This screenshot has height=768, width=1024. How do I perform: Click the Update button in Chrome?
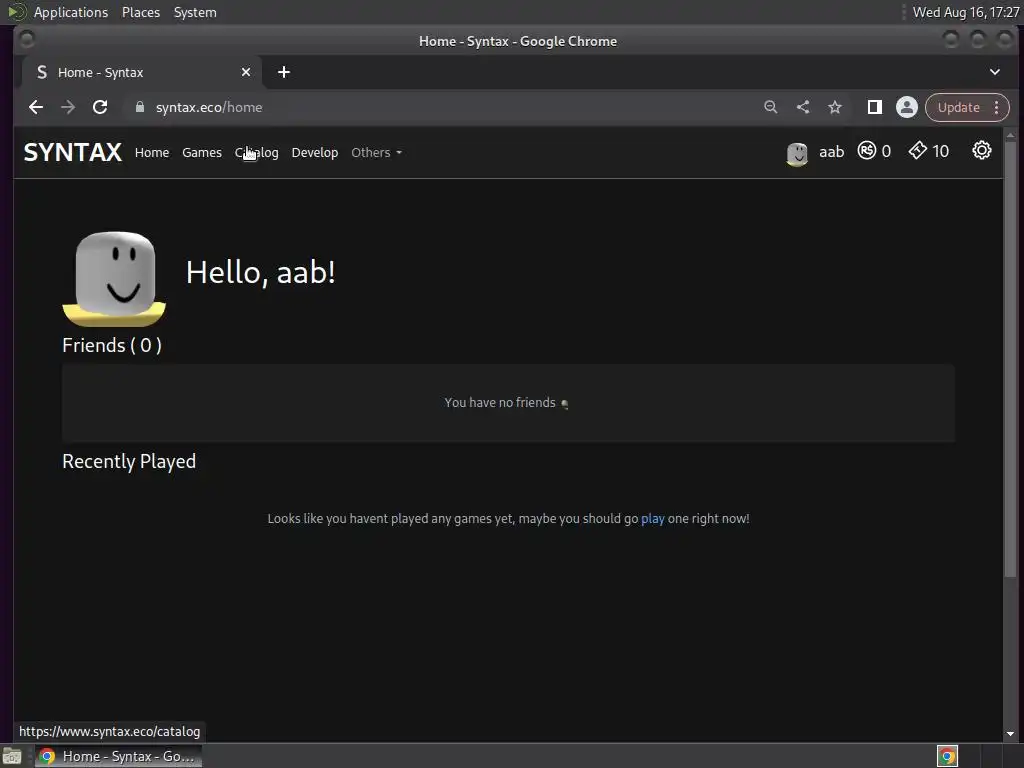[959, 107]
